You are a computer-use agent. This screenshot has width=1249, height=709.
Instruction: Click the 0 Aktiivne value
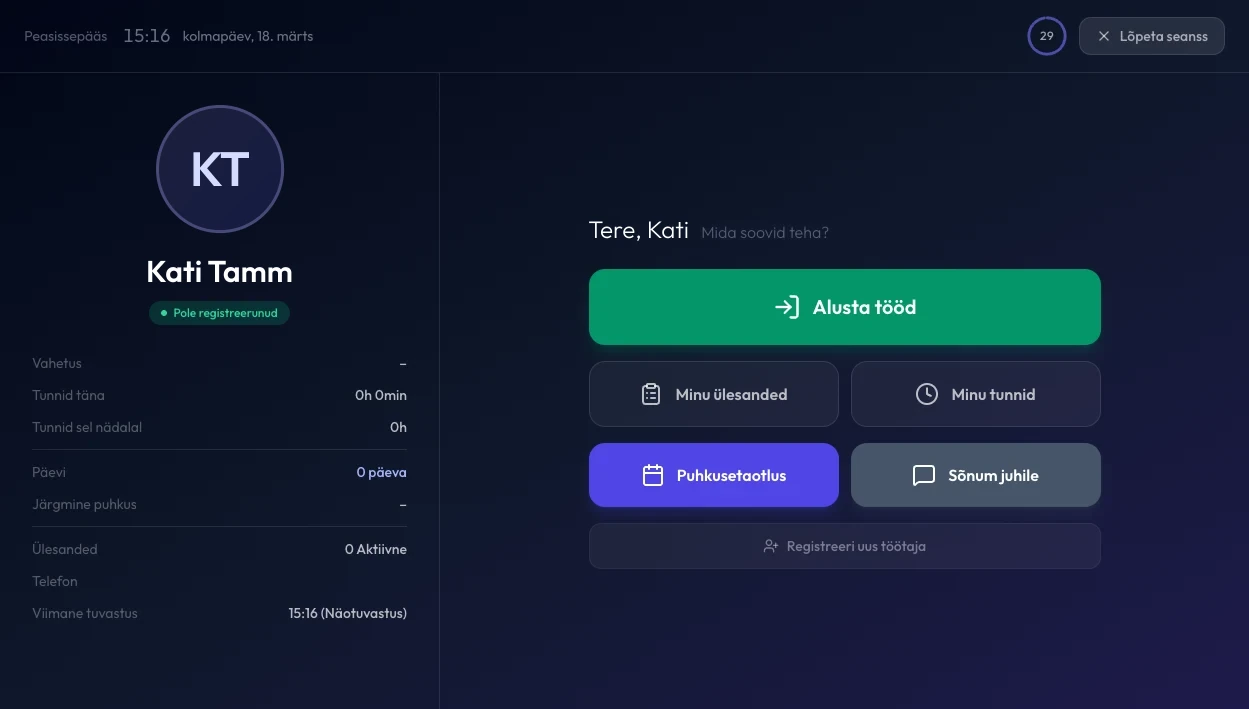pyautogui.click(x=376, y=549)
